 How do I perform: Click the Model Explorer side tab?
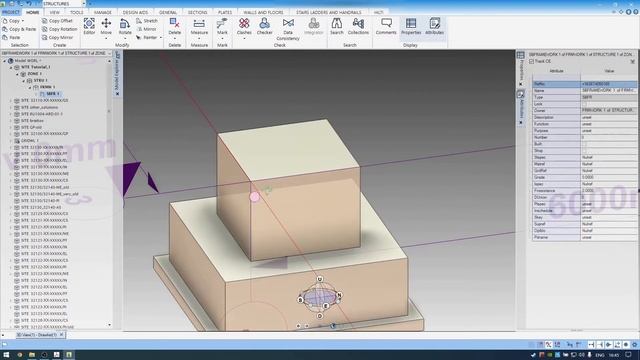point(118,72)
